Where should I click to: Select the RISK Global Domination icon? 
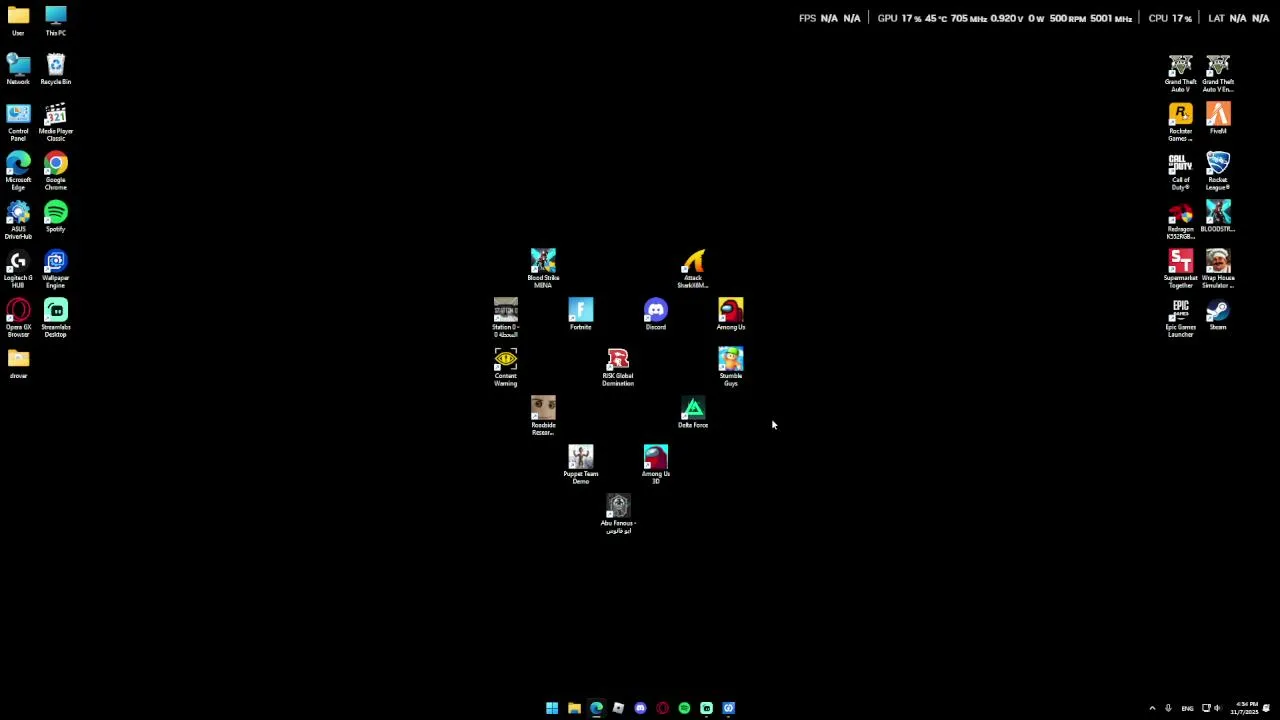point(618,367)
